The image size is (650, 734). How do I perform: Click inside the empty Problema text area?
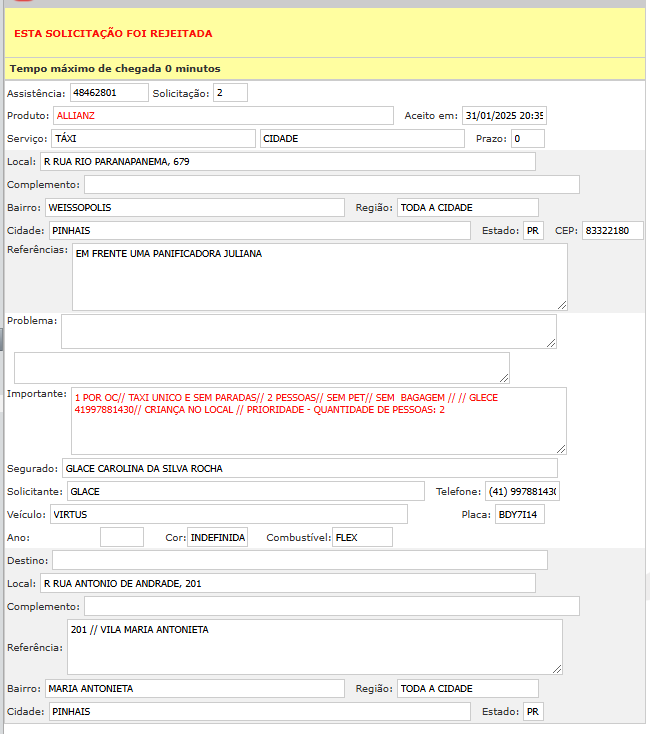point(308,331)
